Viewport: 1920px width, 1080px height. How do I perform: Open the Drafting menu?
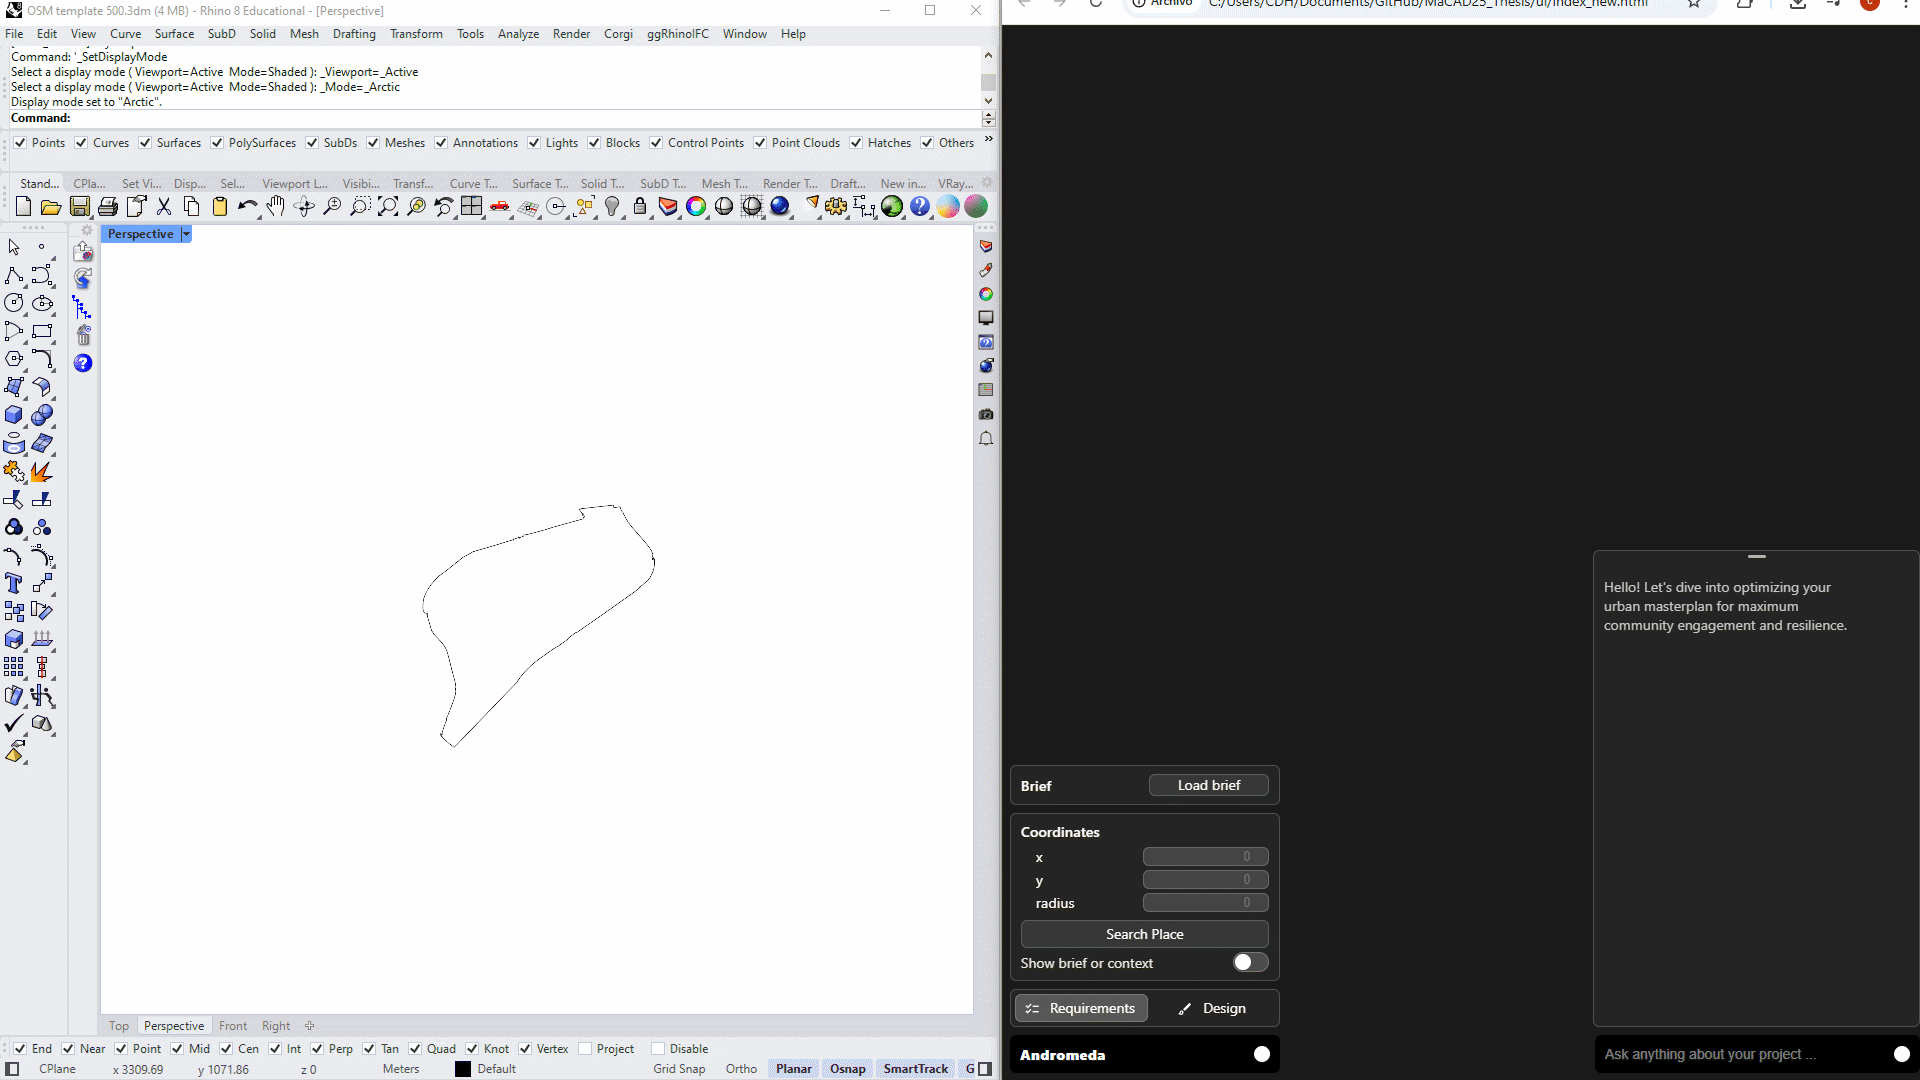(354, 34)
